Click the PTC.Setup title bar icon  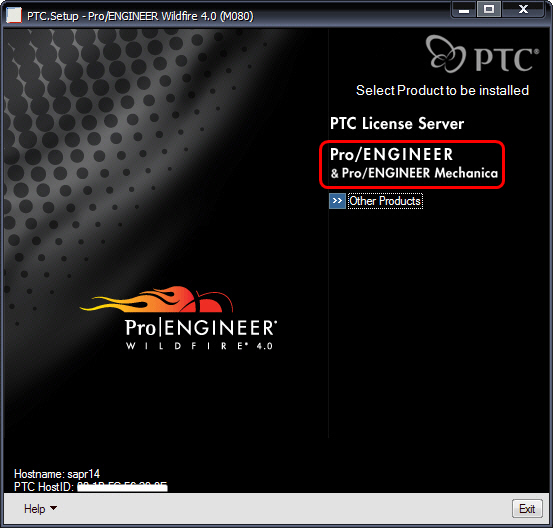pyautogui.click(x=14, y=16)
